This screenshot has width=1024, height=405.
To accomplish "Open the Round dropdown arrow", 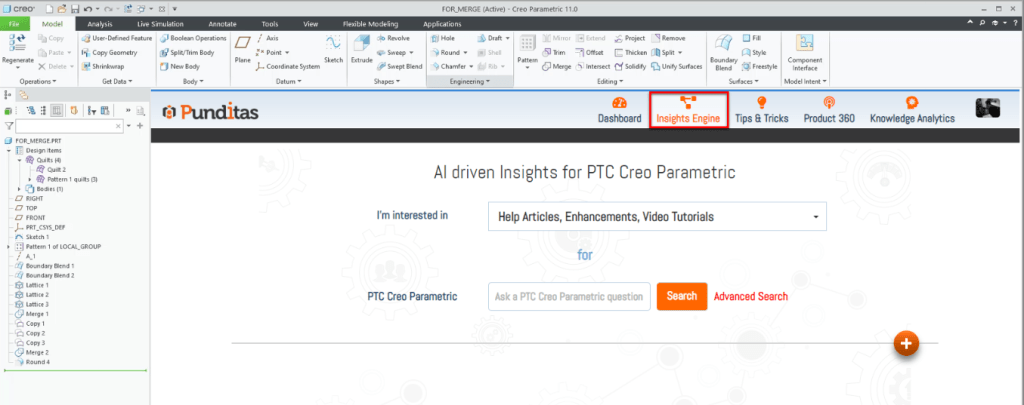I will 465,52.
